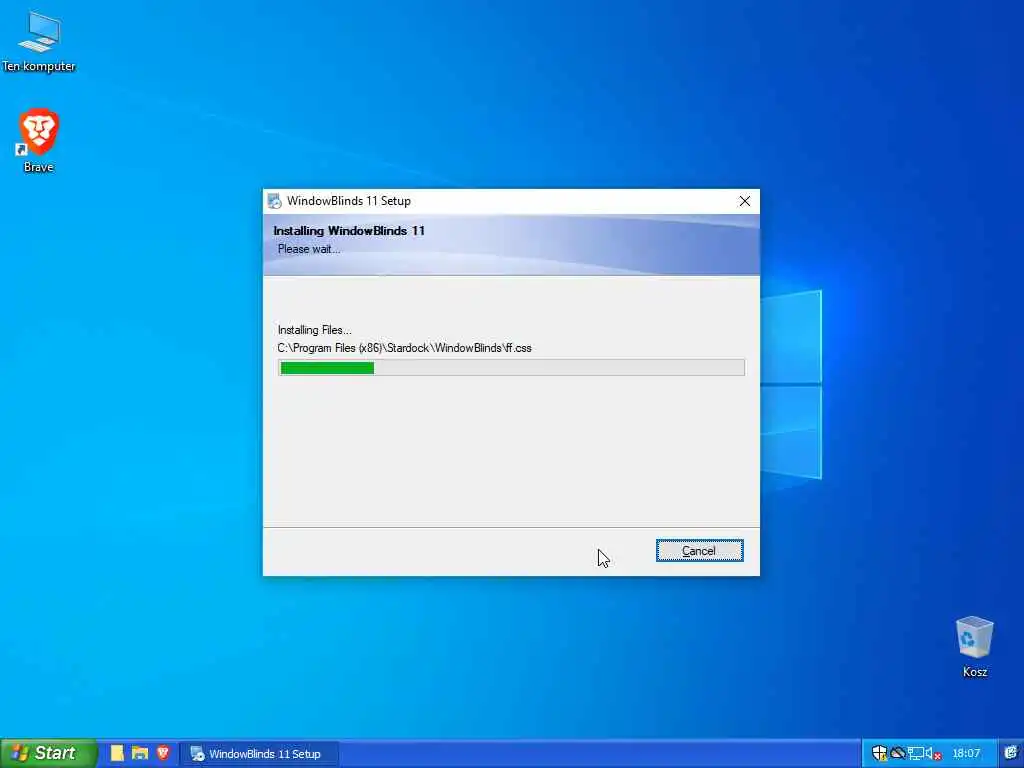Select the Ten komputer desktop icon

point(39,41)
